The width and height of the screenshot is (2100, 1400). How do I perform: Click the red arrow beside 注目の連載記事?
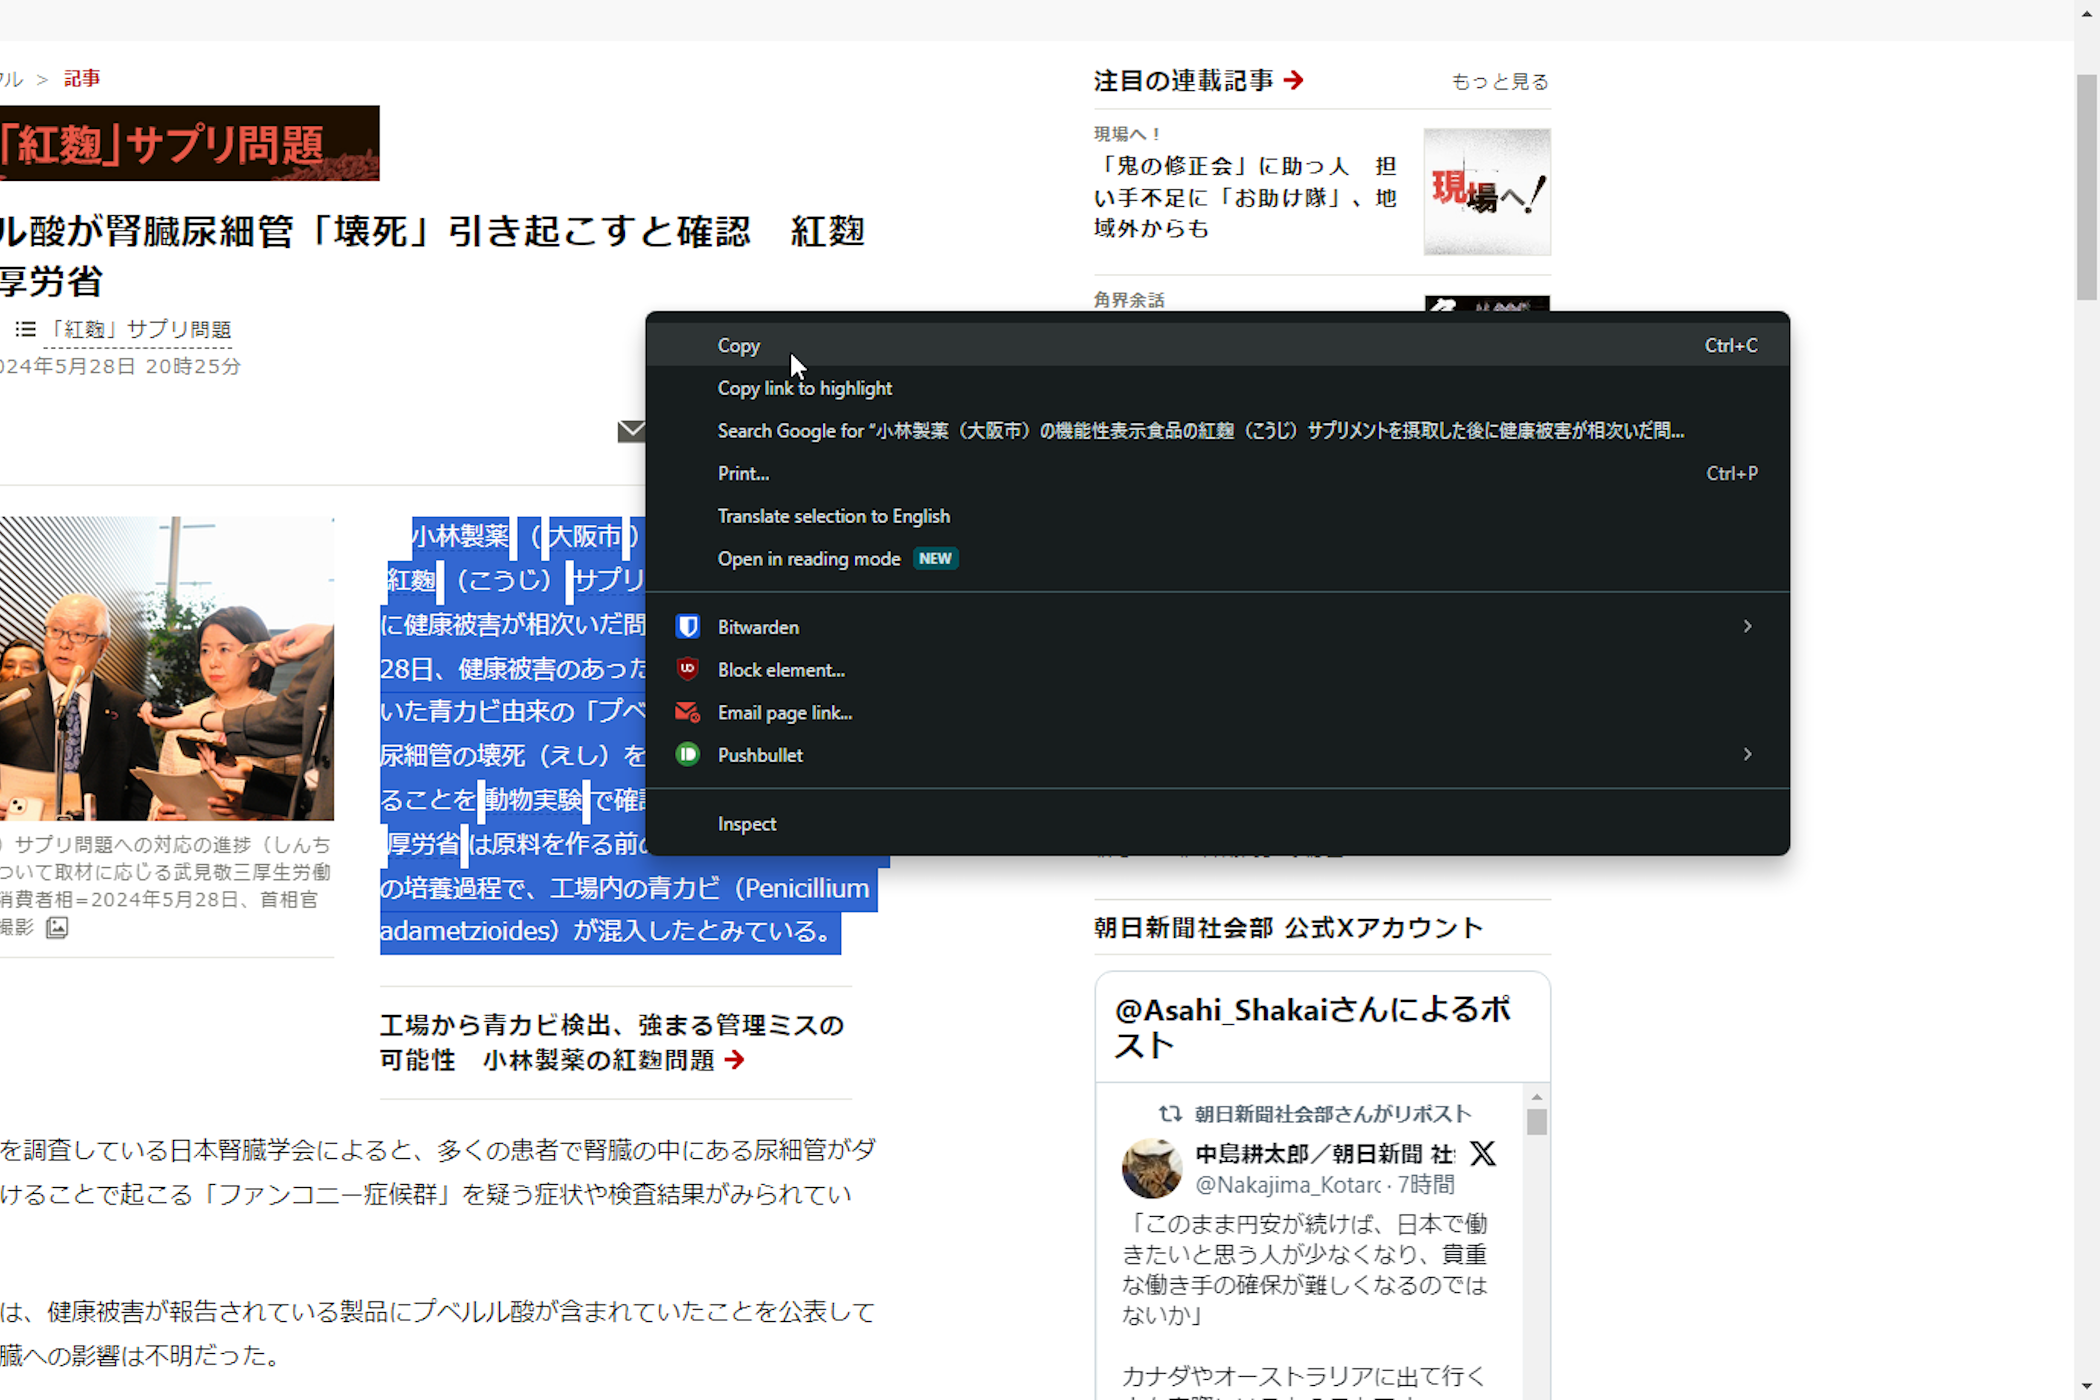pyautogui.click(x=1294, y=80)
